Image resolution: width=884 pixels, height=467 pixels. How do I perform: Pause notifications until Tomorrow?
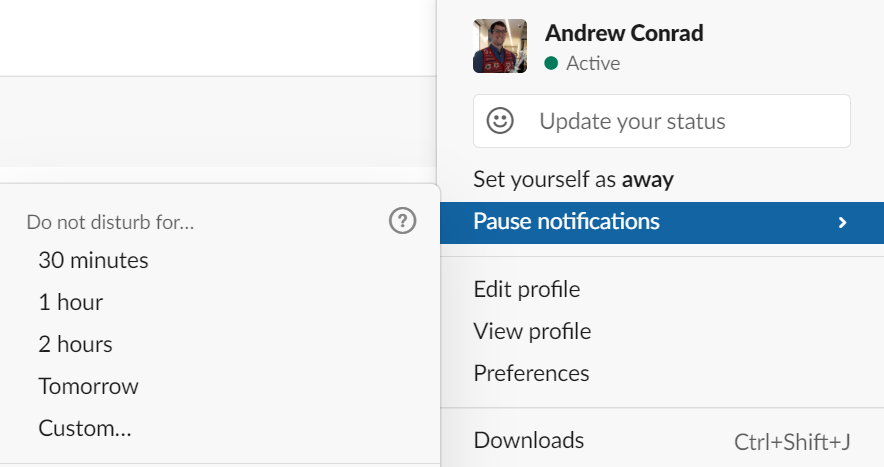pos(88,386)
